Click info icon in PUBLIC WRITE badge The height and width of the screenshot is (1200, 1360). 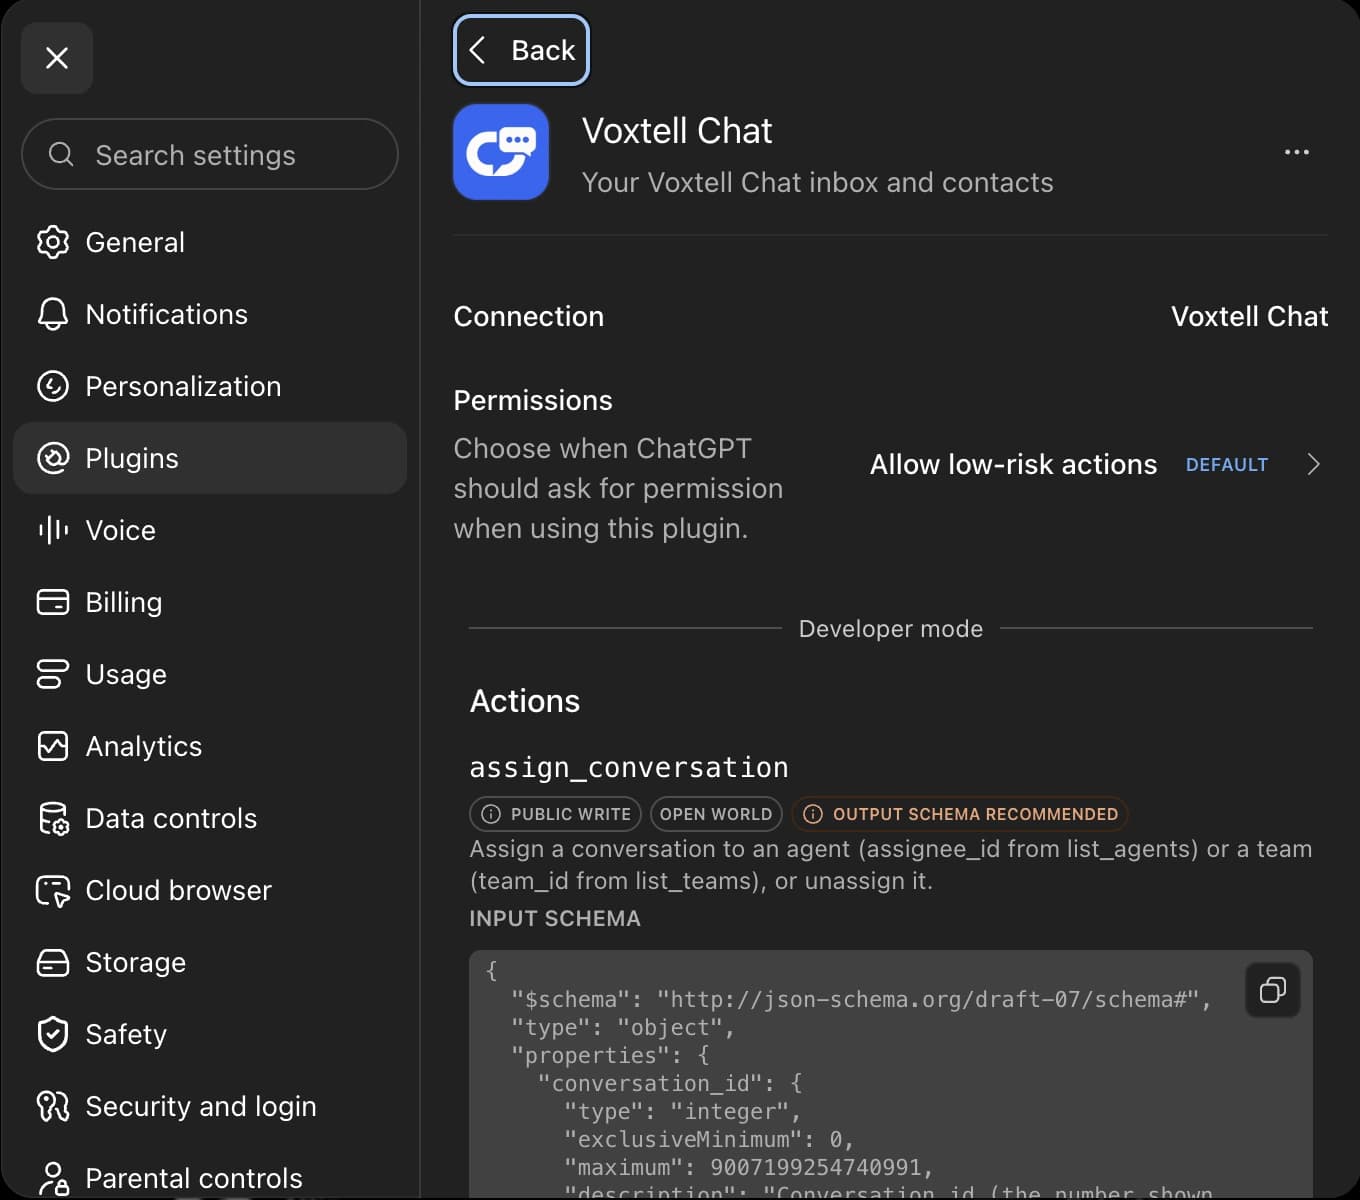(x=491, y=814)
